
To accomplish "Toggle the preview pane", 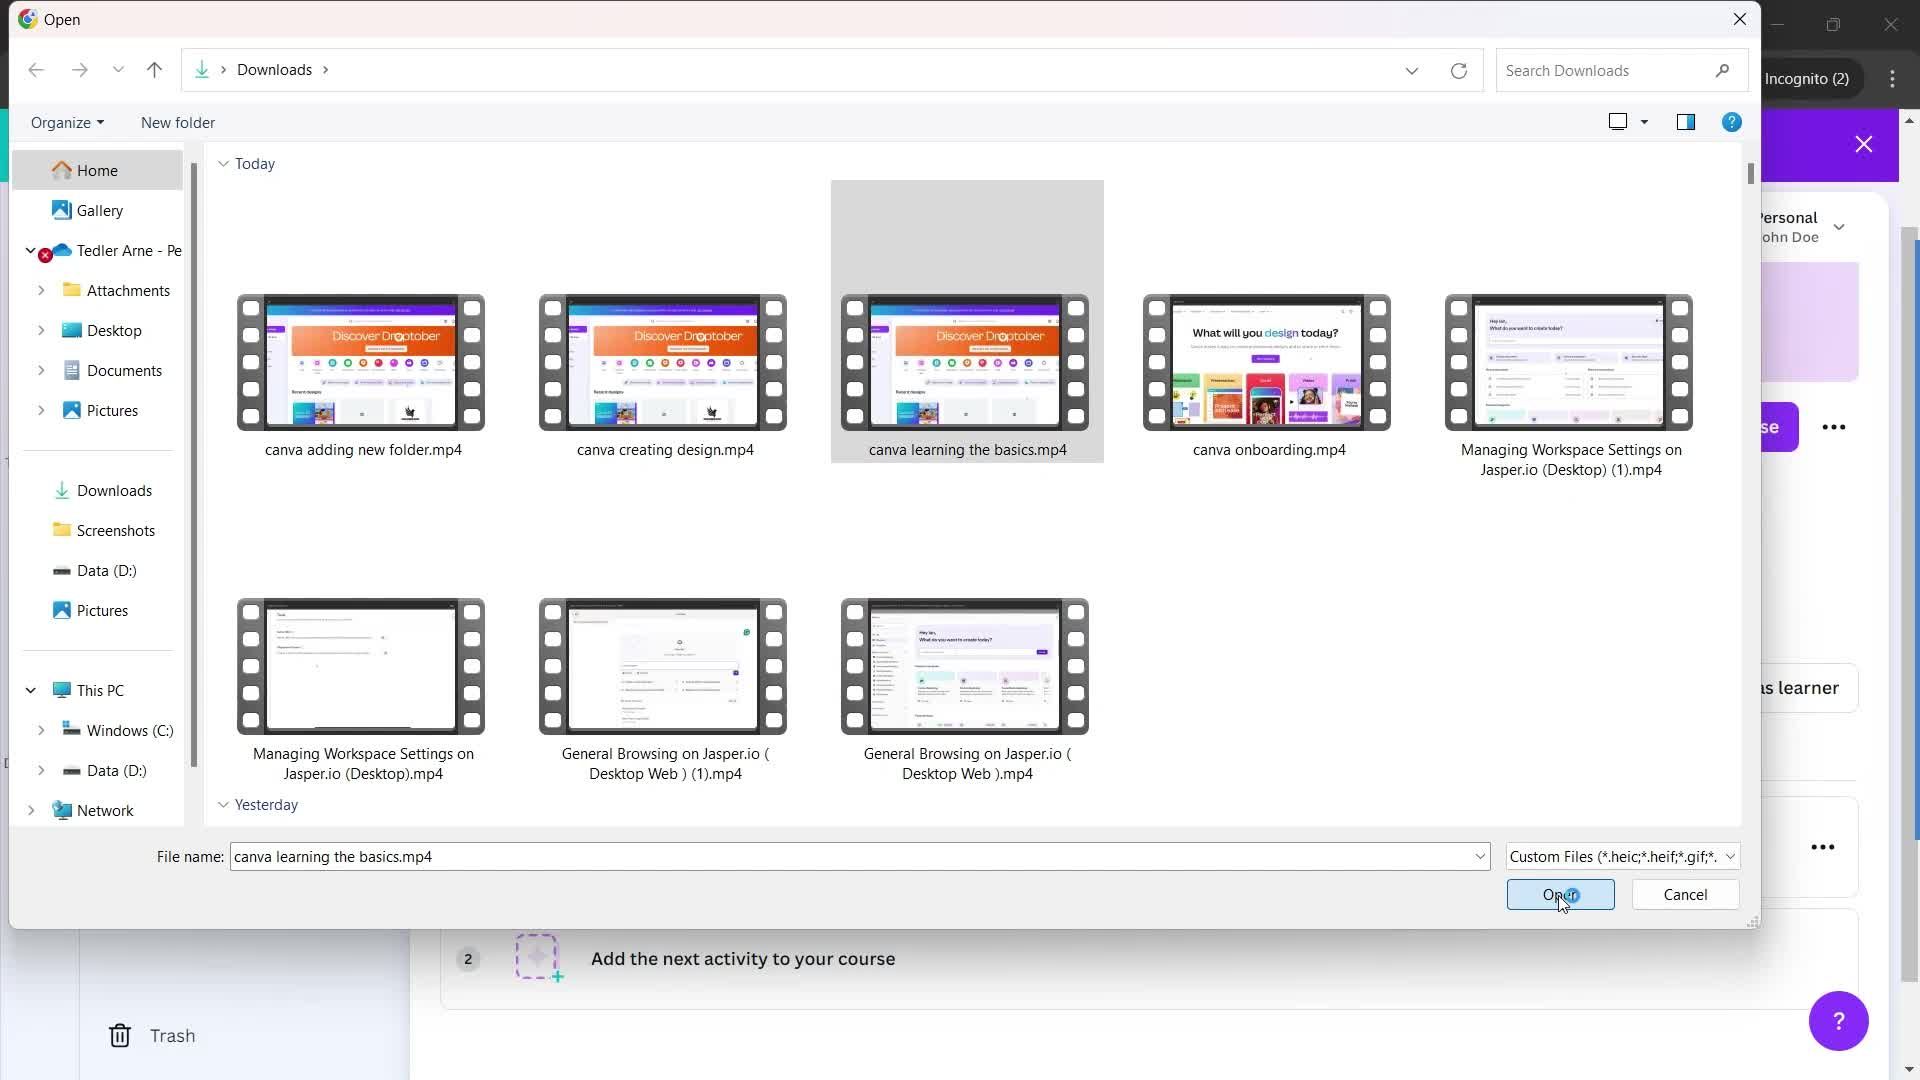I will click(1686, 122).
